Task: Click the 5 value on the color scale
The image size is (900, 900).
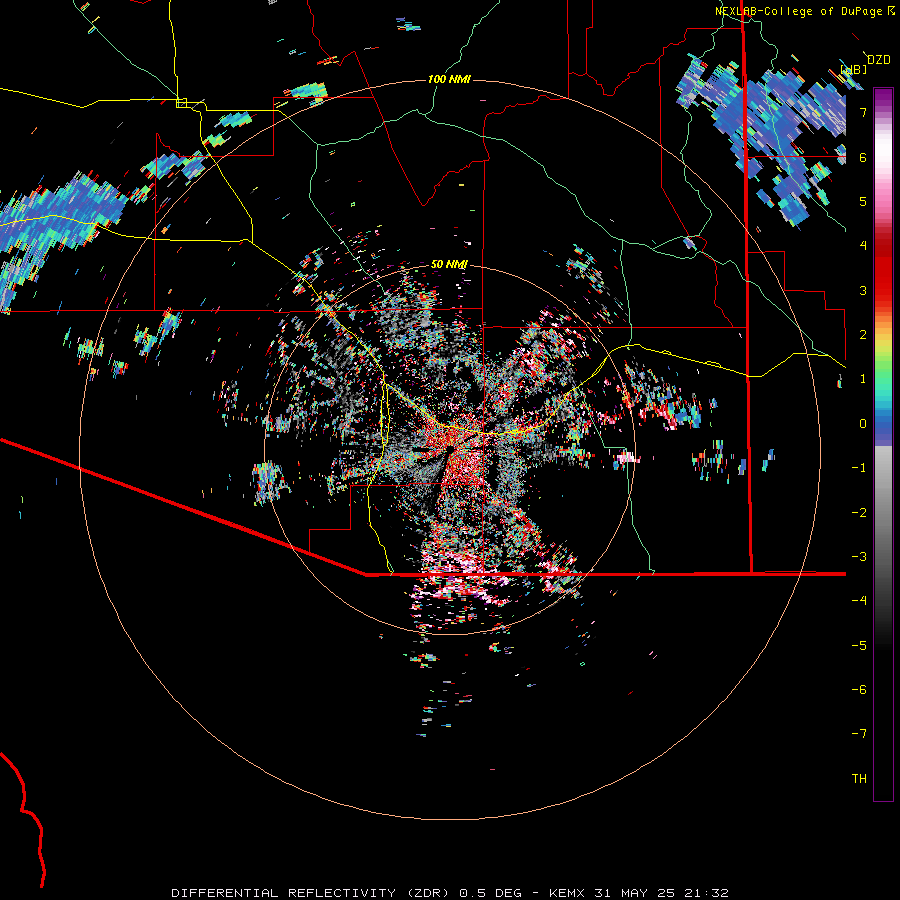Action: (x=863, y=201)
